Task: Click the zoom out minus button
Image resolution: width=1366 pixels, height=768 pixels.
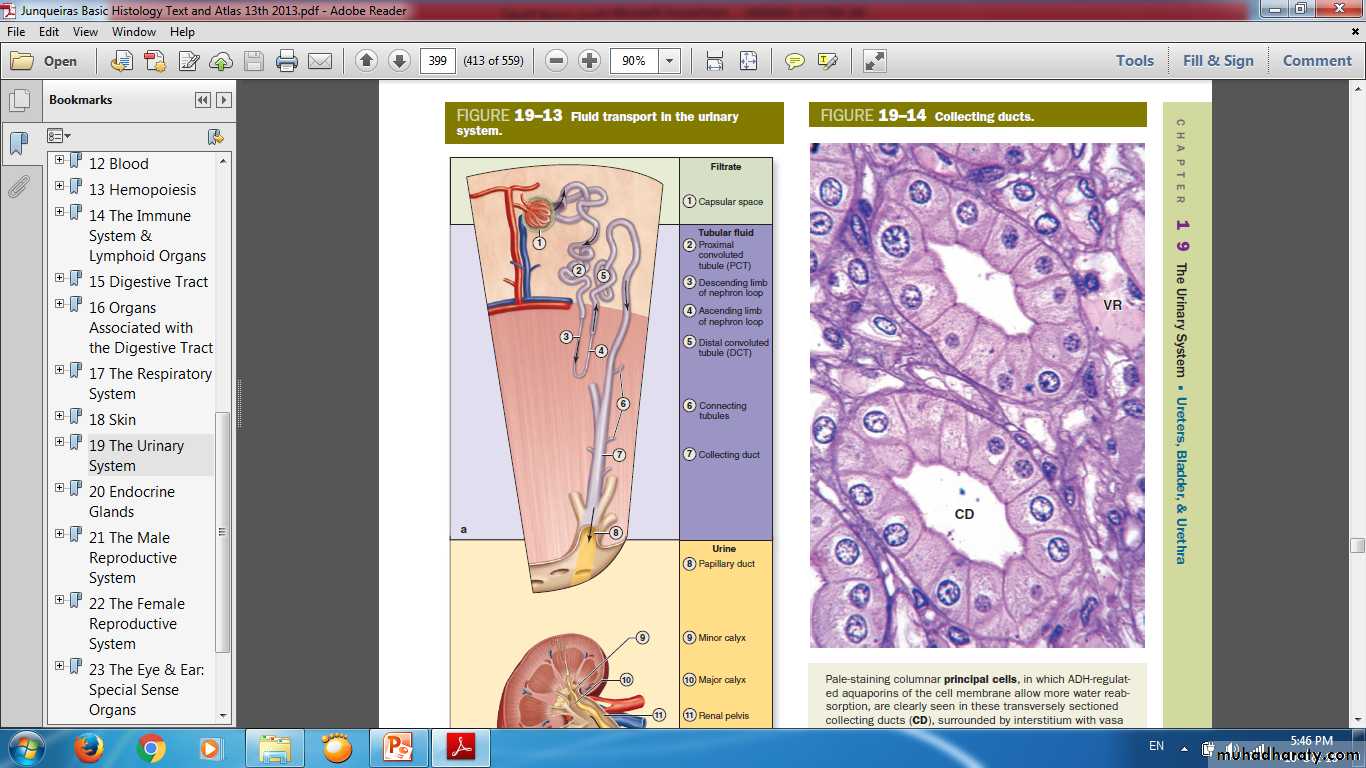Action: [x=557, y=61]
